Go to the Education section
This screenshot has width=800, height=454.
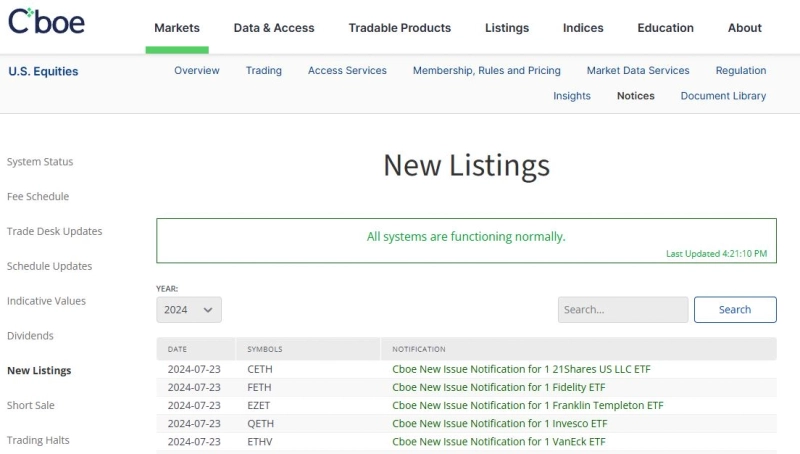[x=665, y=28]
